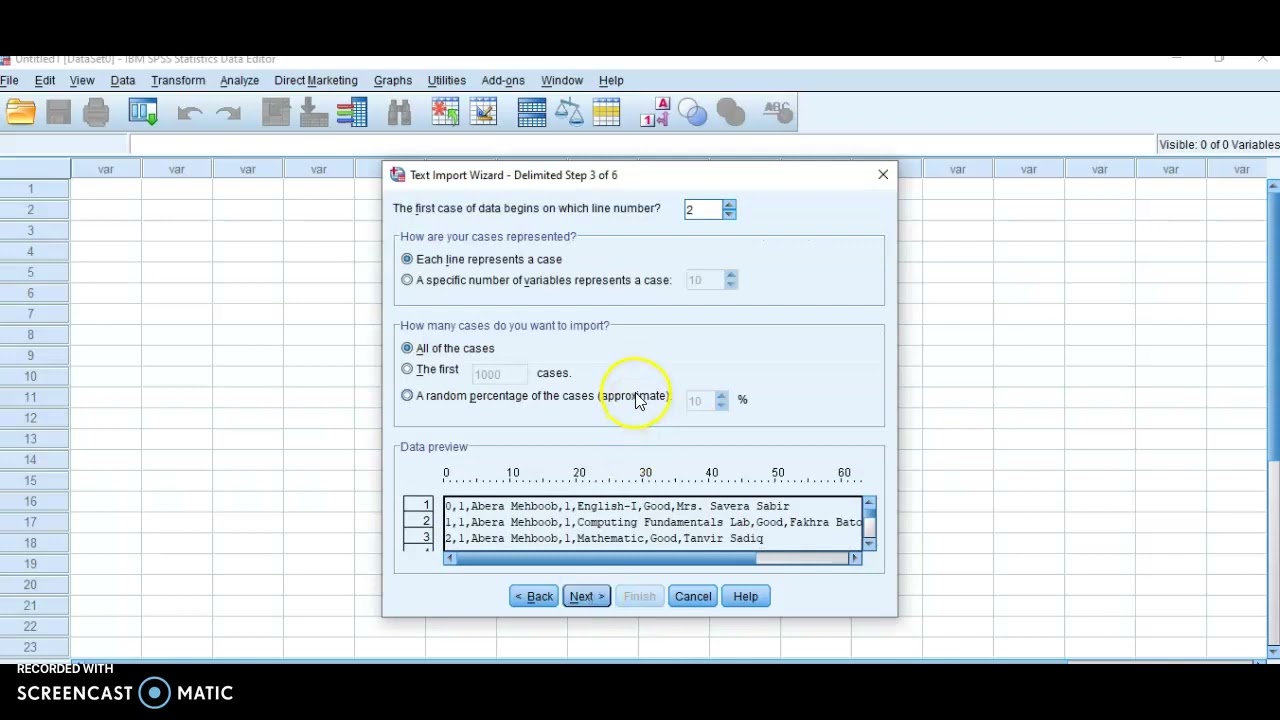Open the Graphs menu

click(x=393, y=80)
